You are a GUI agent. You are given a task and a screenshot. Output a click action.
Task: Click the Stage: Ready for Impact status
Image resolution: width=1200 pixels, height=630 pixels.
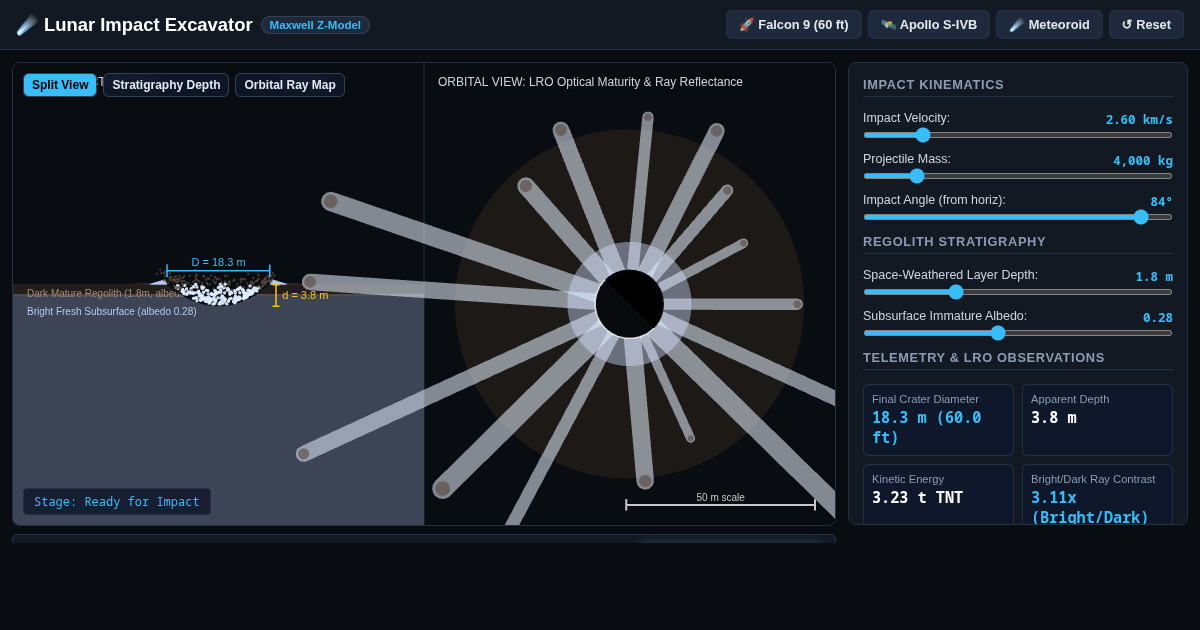pos(117,502)
